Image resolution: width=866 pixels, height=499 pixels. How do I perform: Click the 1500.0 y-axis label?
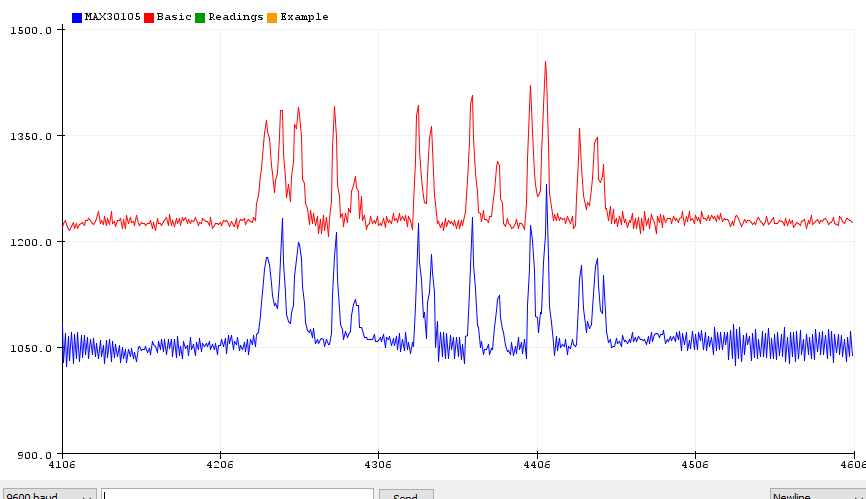tap(30, 30)
